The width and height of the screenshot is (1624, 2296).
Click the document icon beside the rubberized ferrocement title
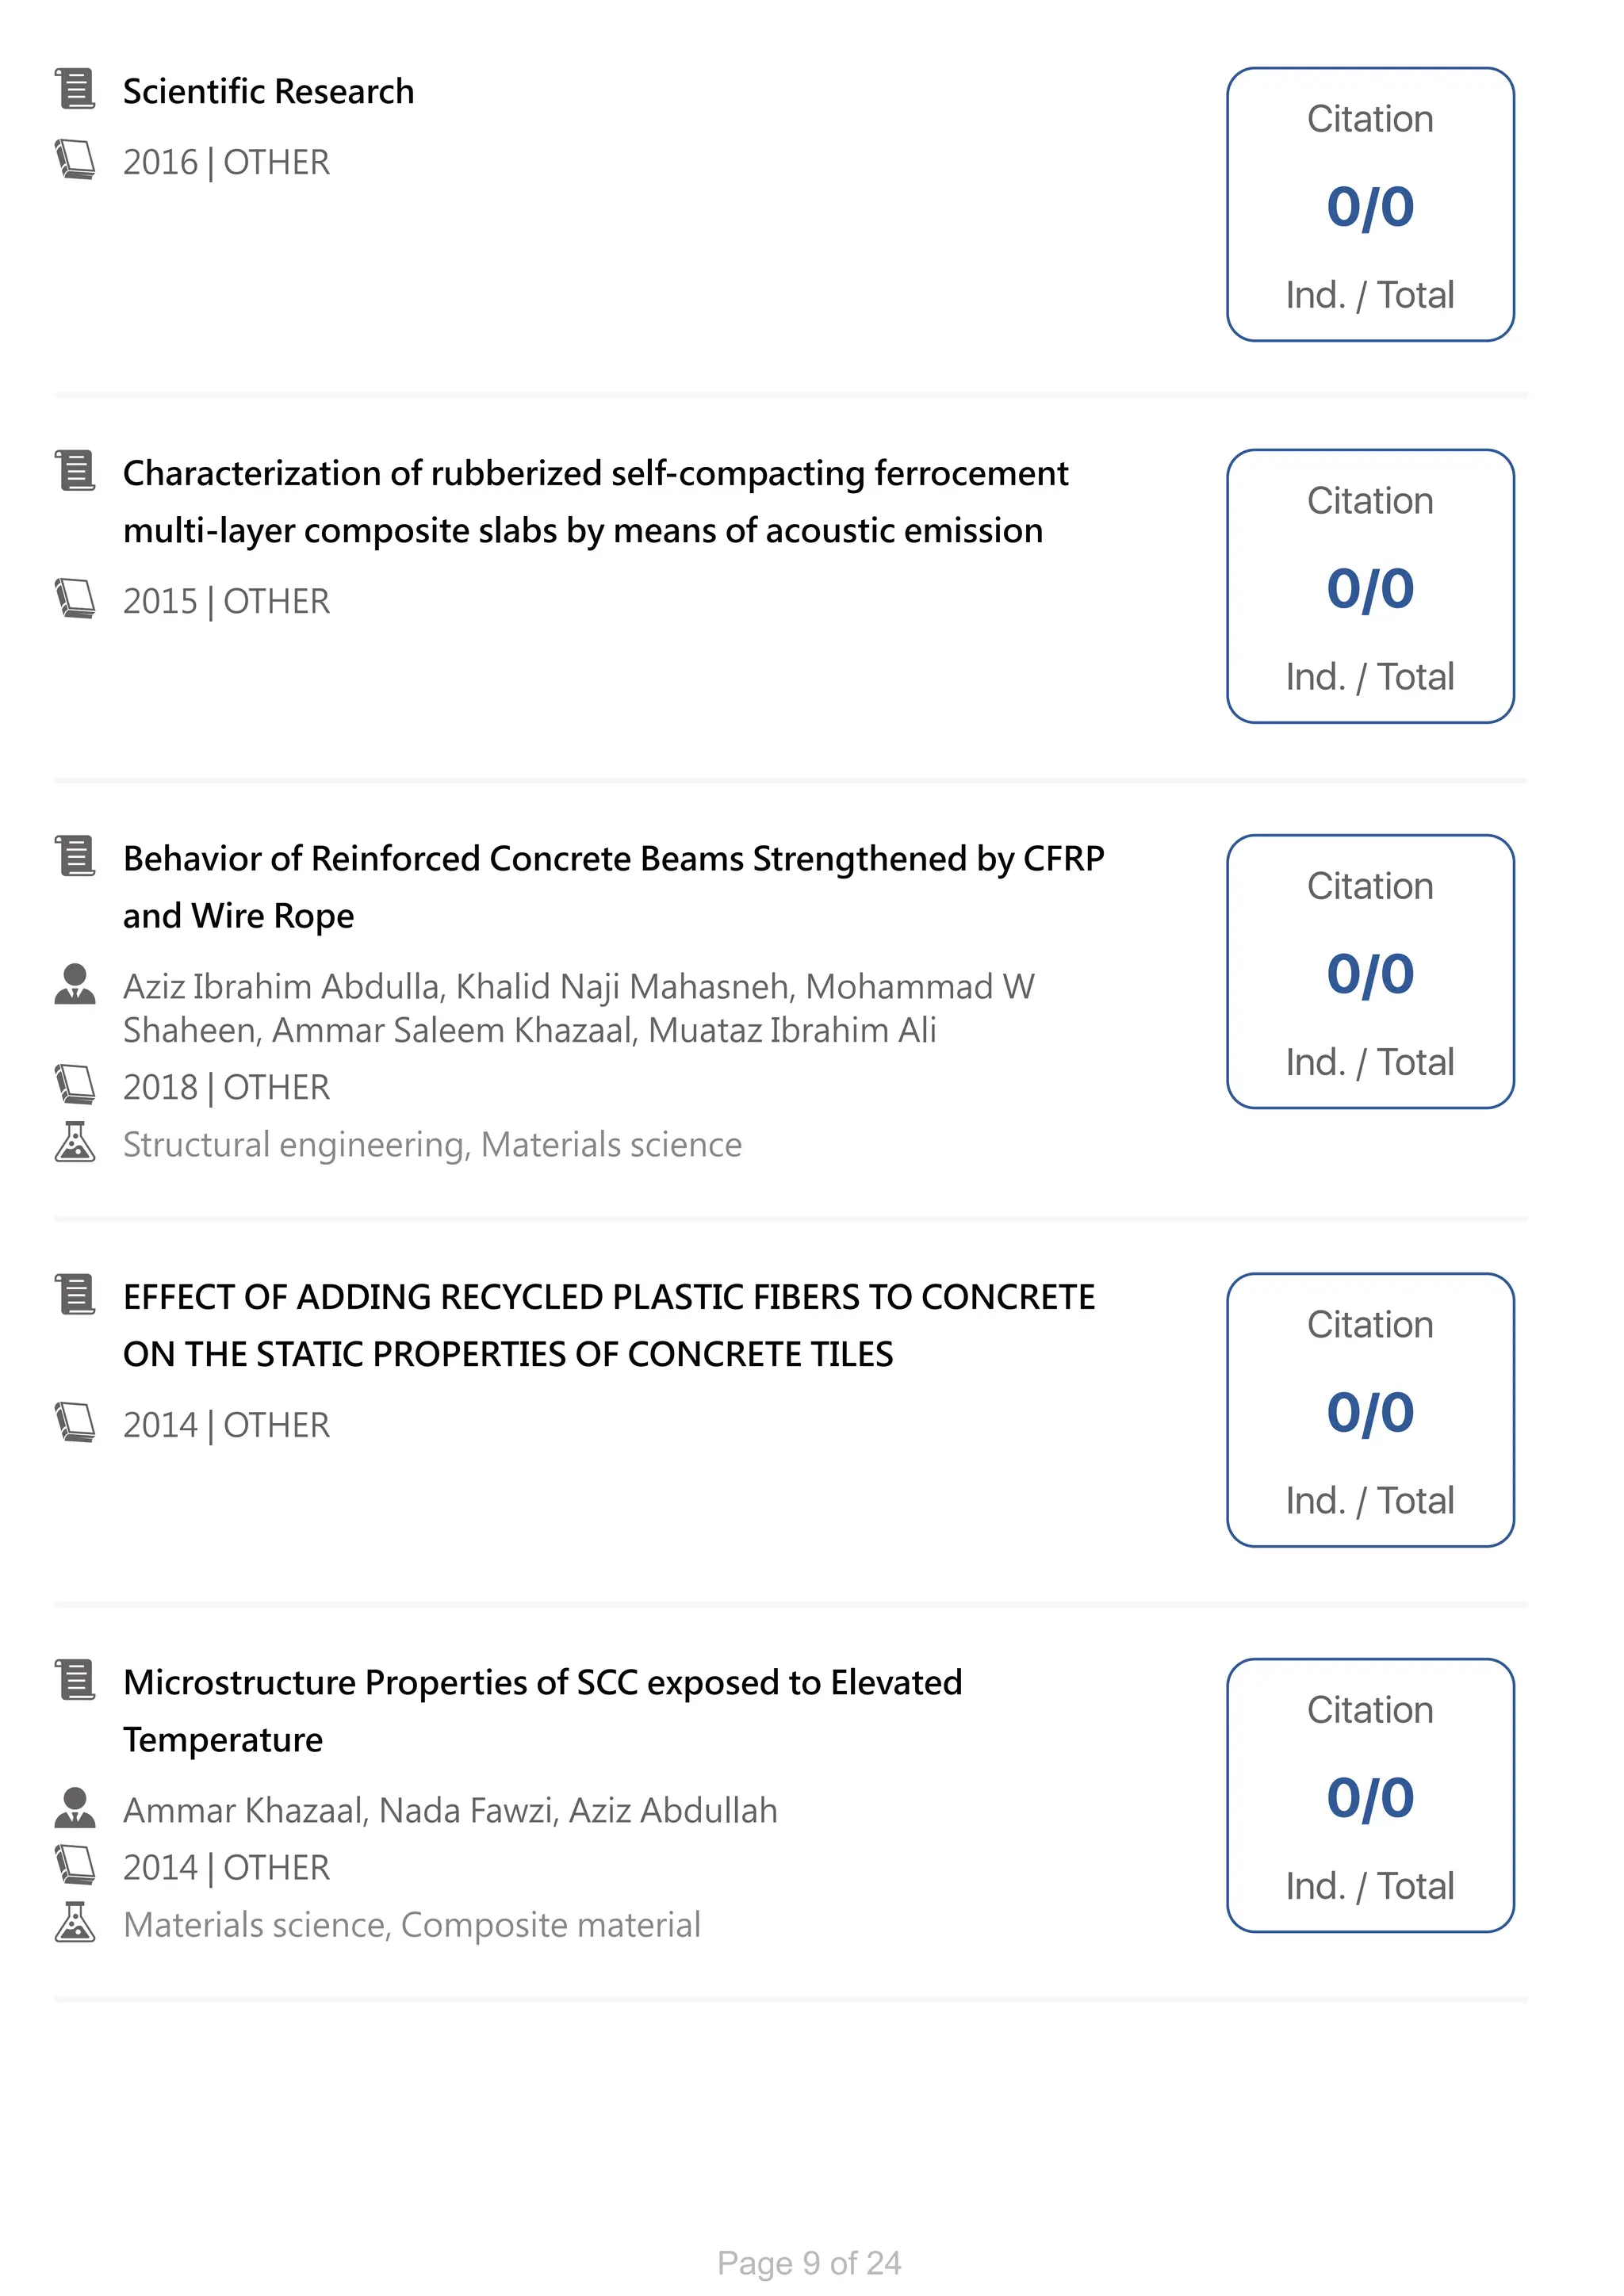pyautogui.click(x=75, y=471)
